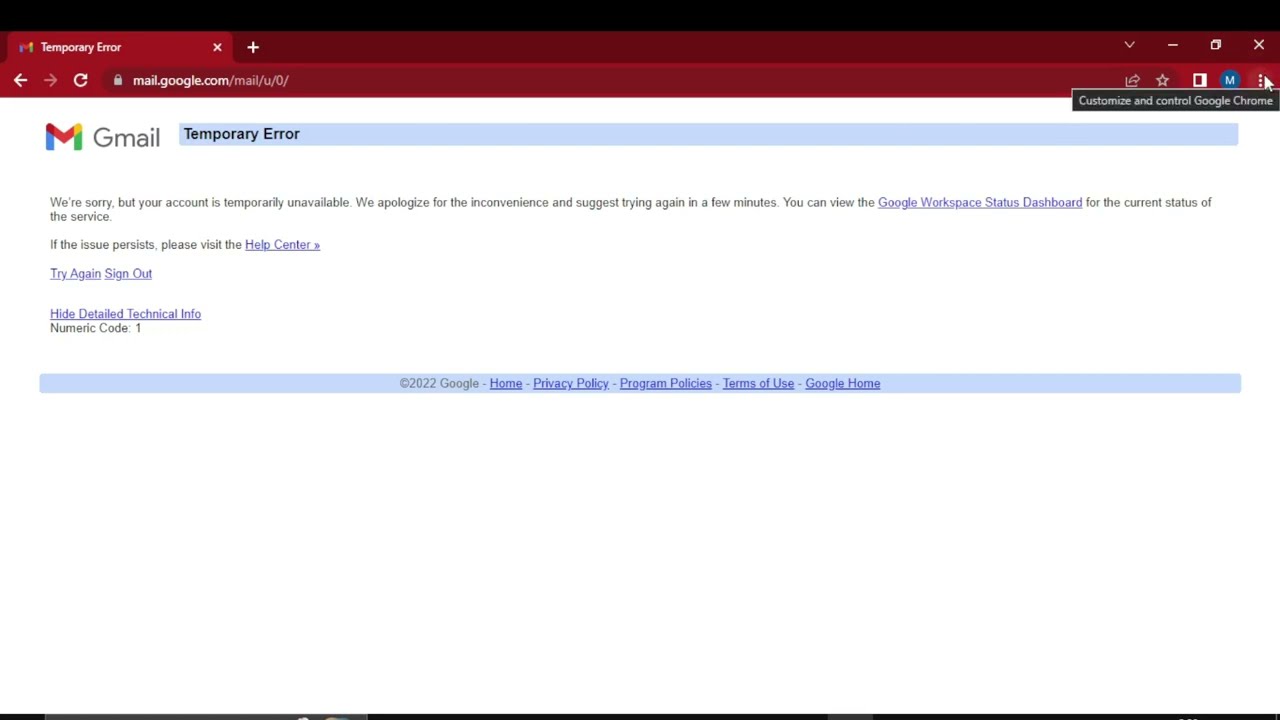Expand the tab search dropdown arrow

coord(1129,45)
